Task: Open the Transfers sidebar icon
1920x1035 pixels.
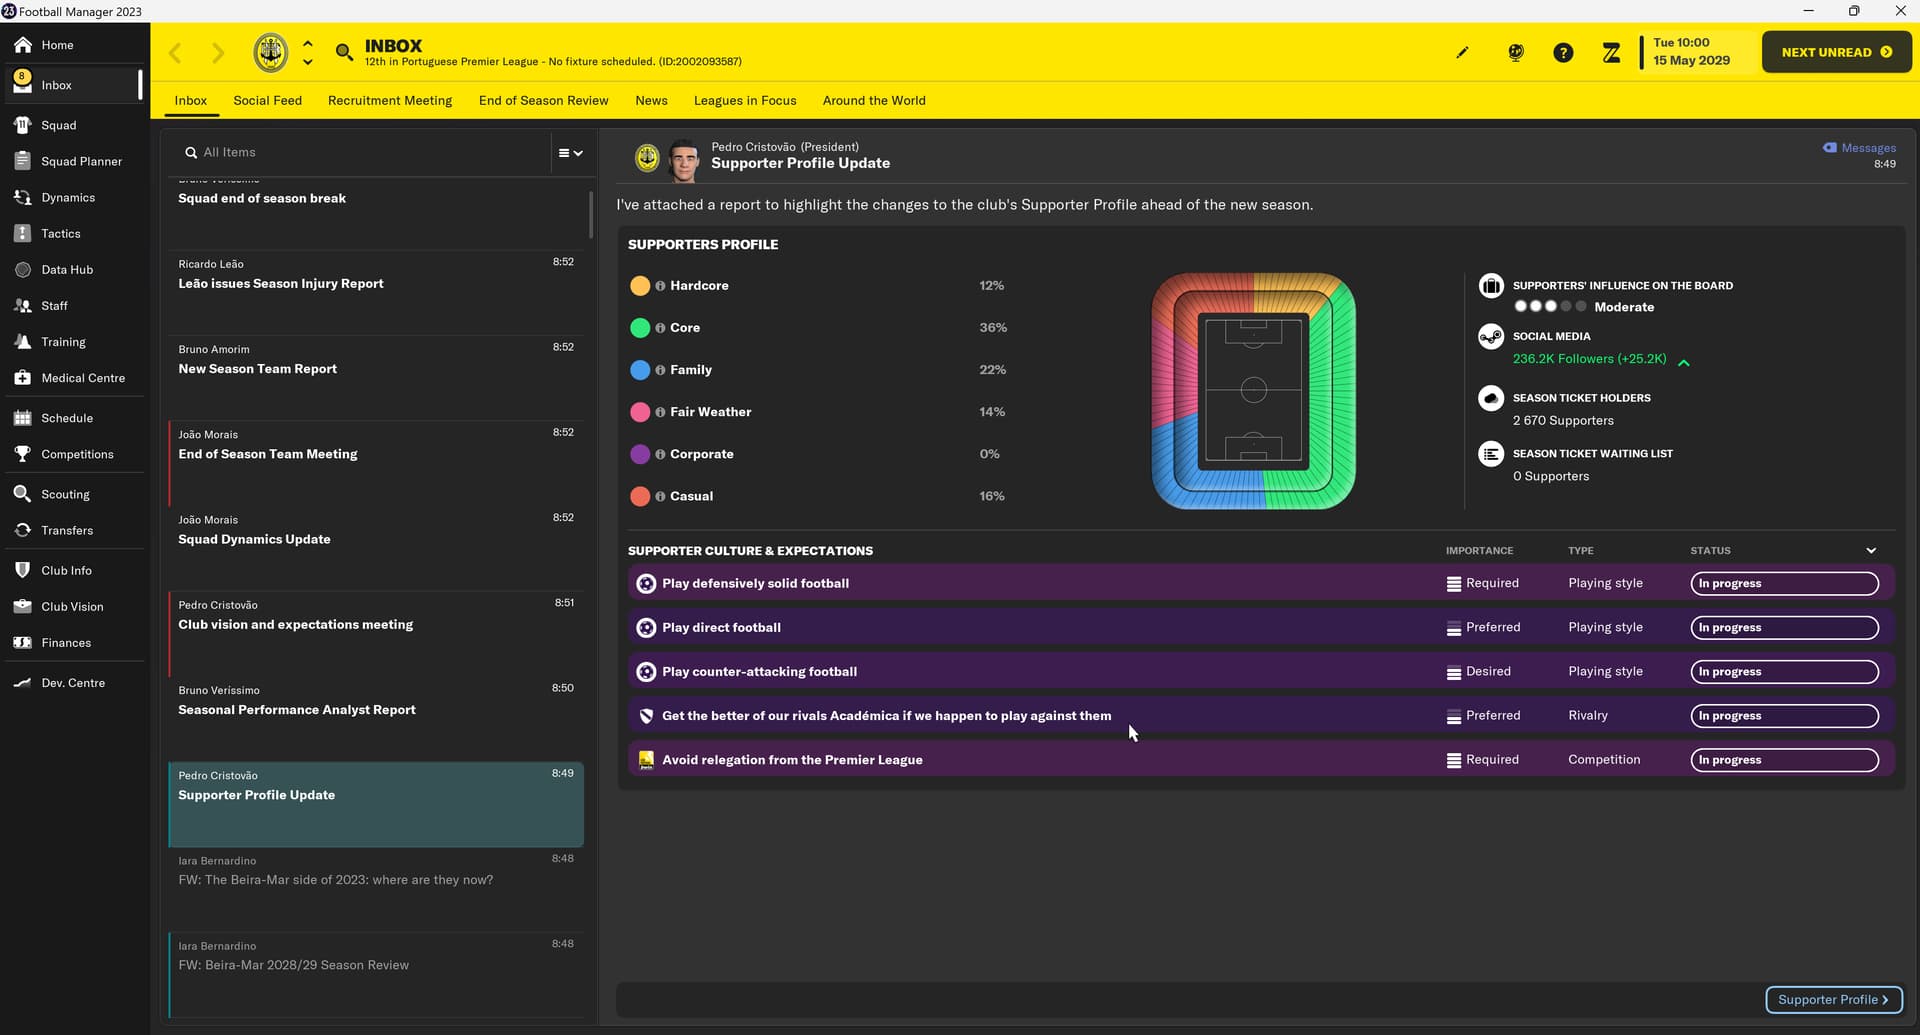Action: 22,530
